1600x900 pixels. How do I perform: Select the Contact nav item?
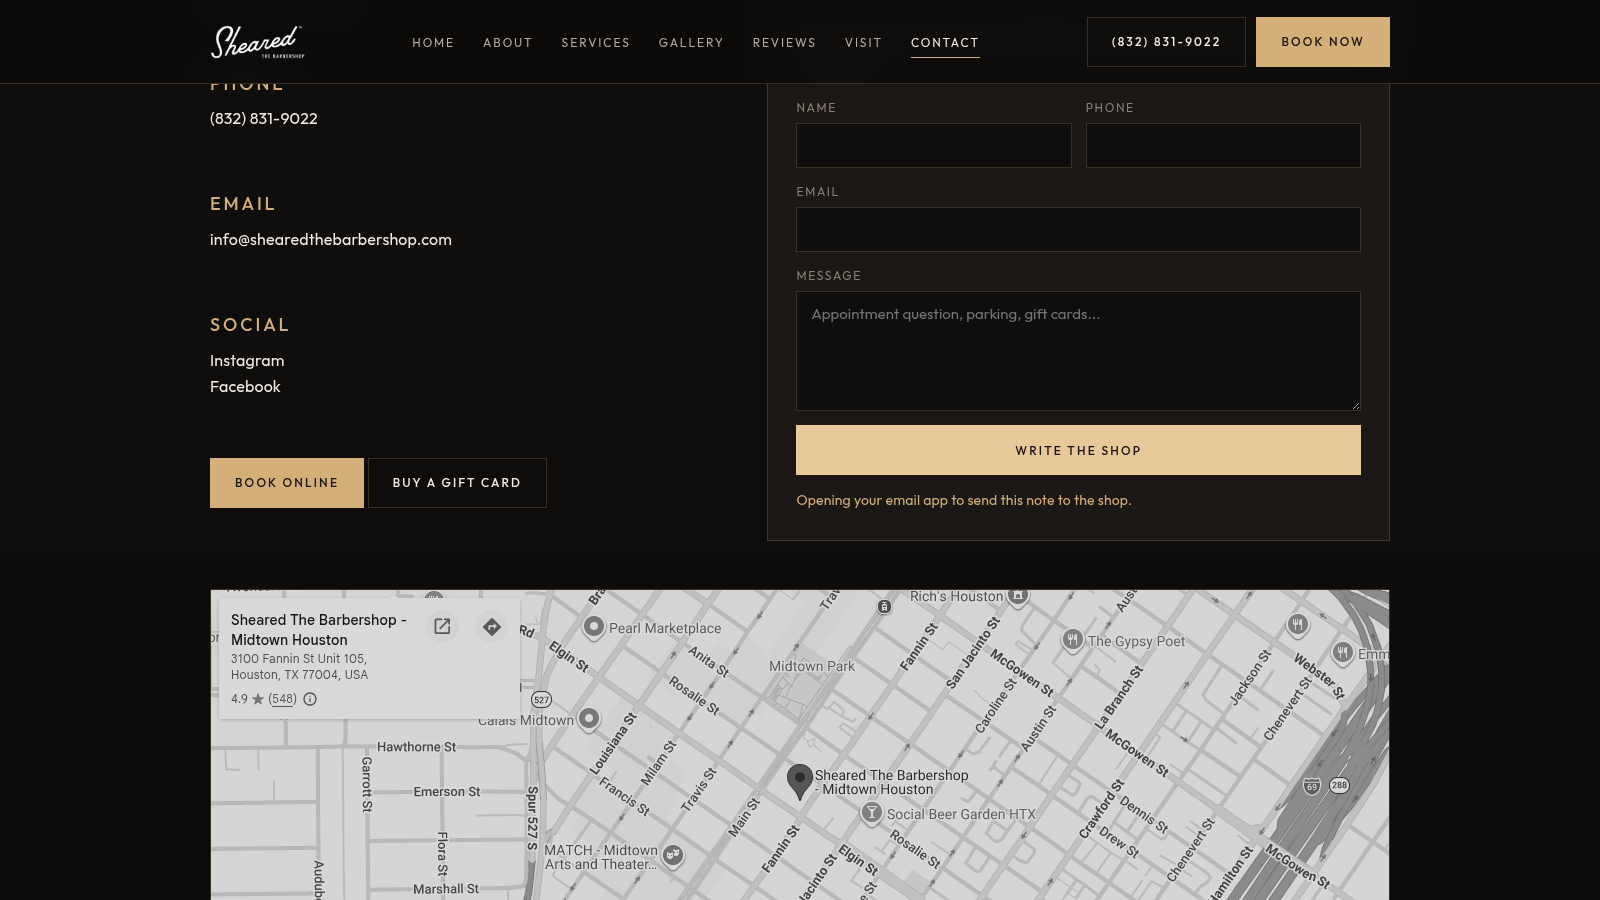pos(945,43)
